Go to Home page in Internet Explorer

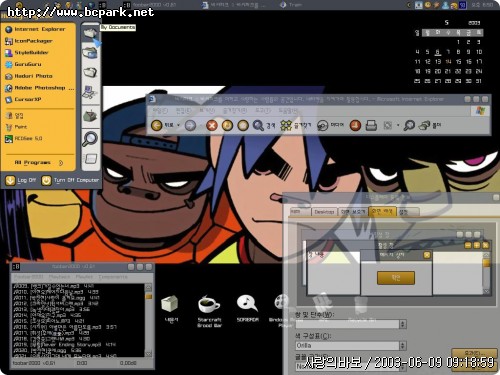[x=243, y=125]
